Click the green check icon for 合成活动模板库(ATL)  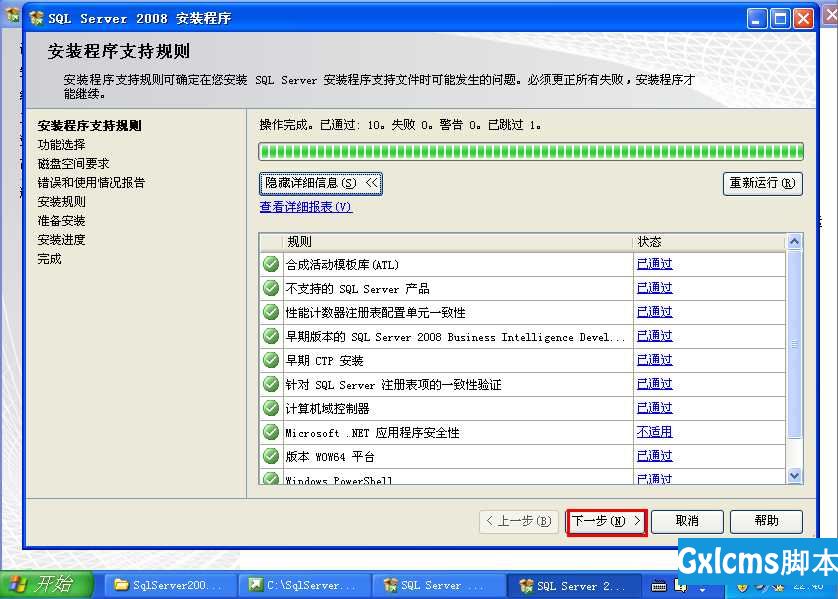271,264
